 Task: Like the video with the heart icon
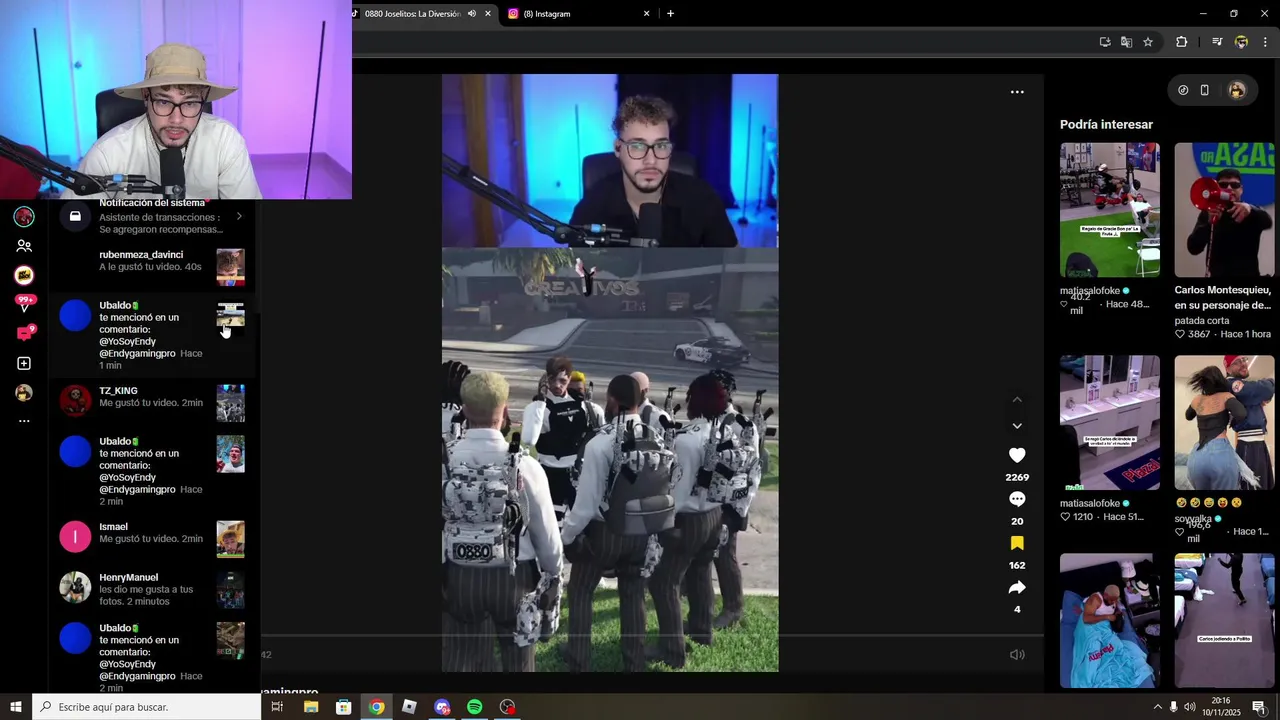click(x=1017, y=455)
